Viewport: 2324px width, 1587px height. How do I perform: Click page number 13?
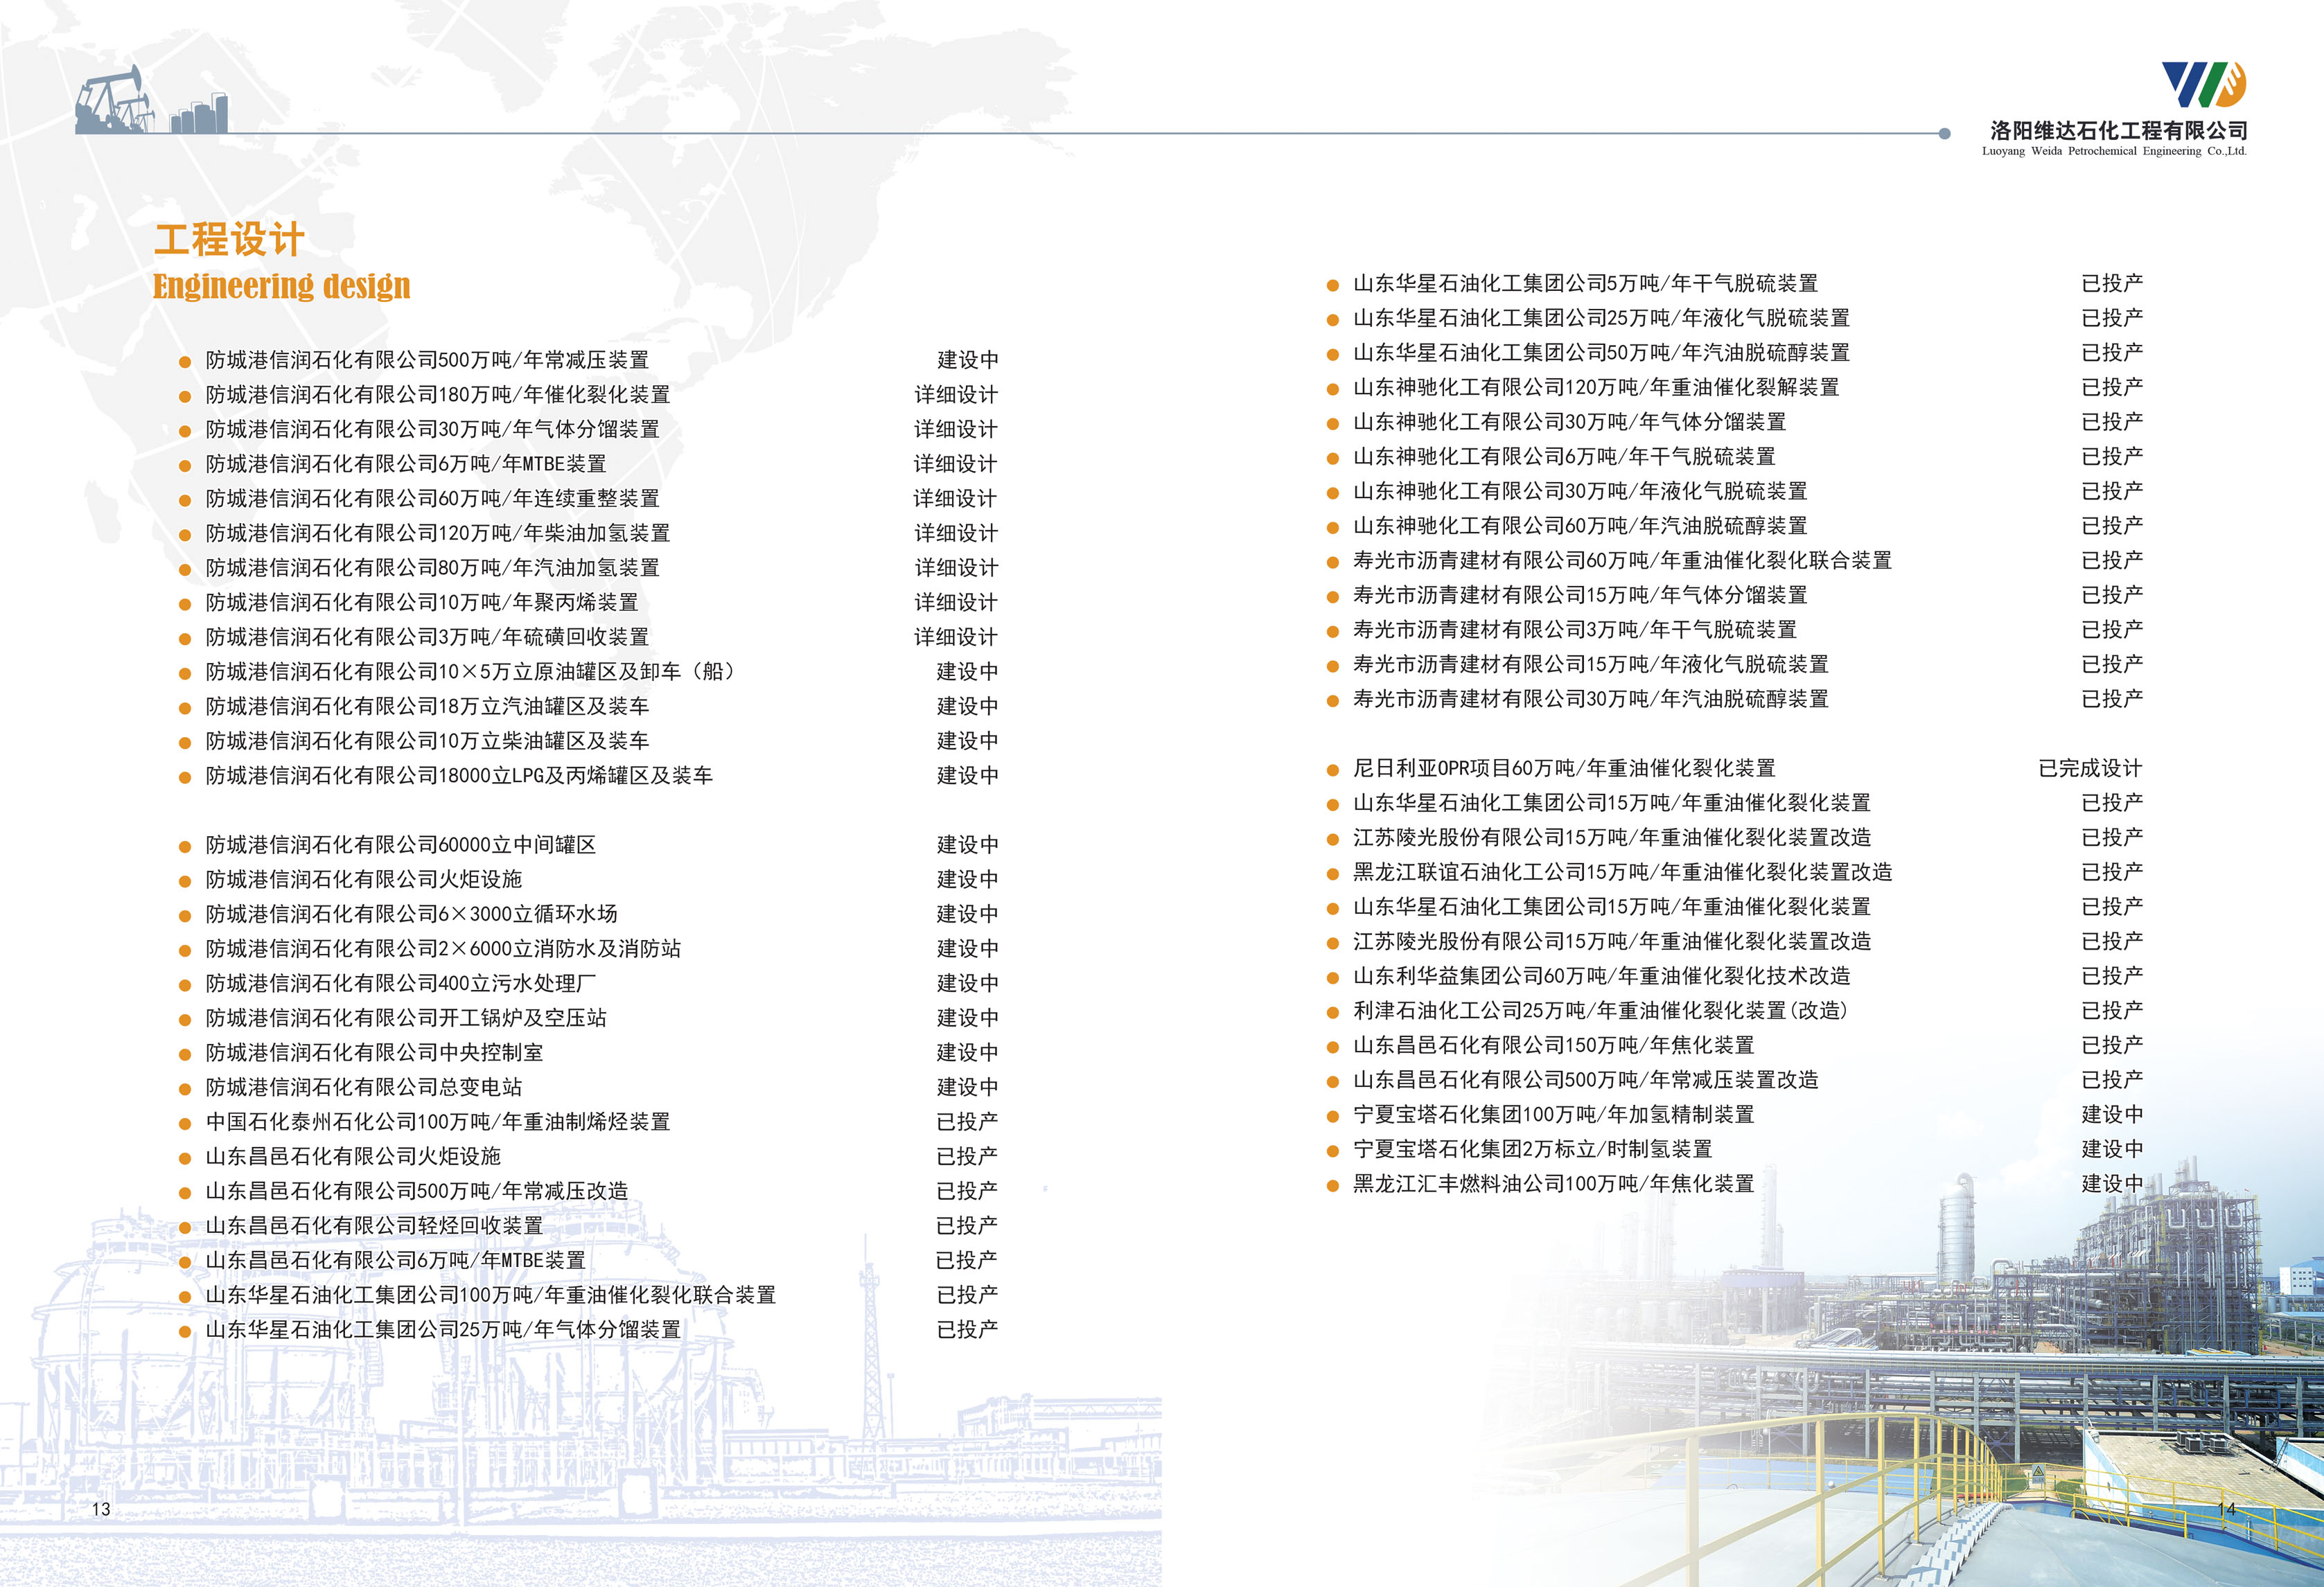click(101, 1509)
